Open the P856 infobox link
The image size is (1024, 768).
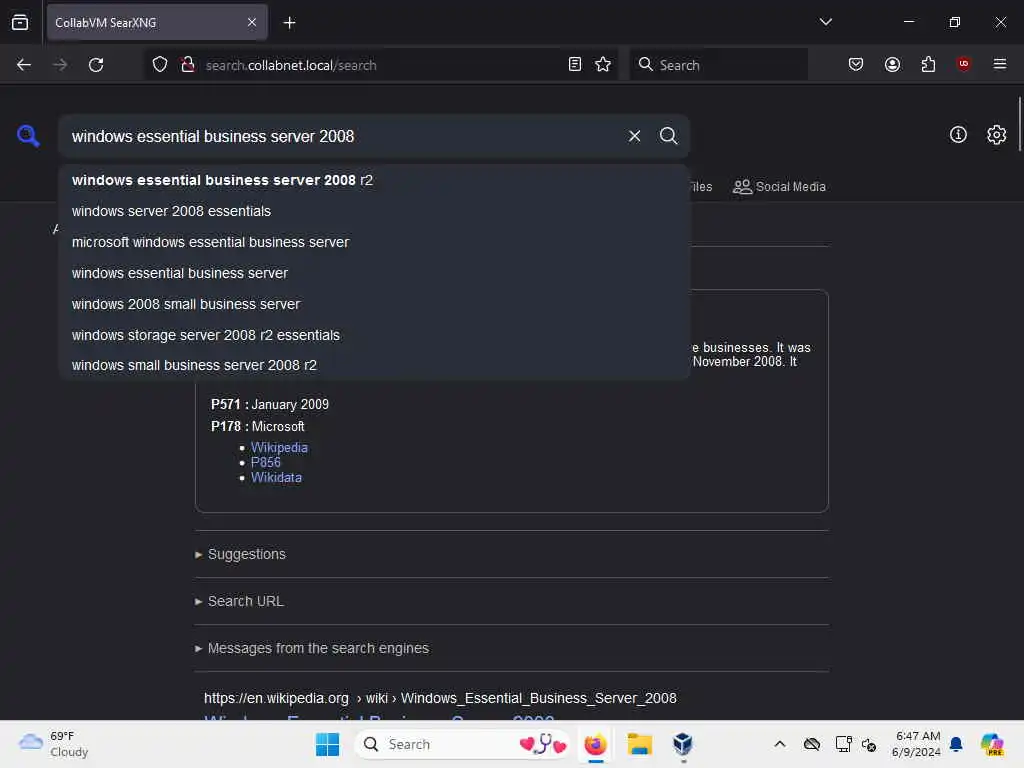[265, 462]
